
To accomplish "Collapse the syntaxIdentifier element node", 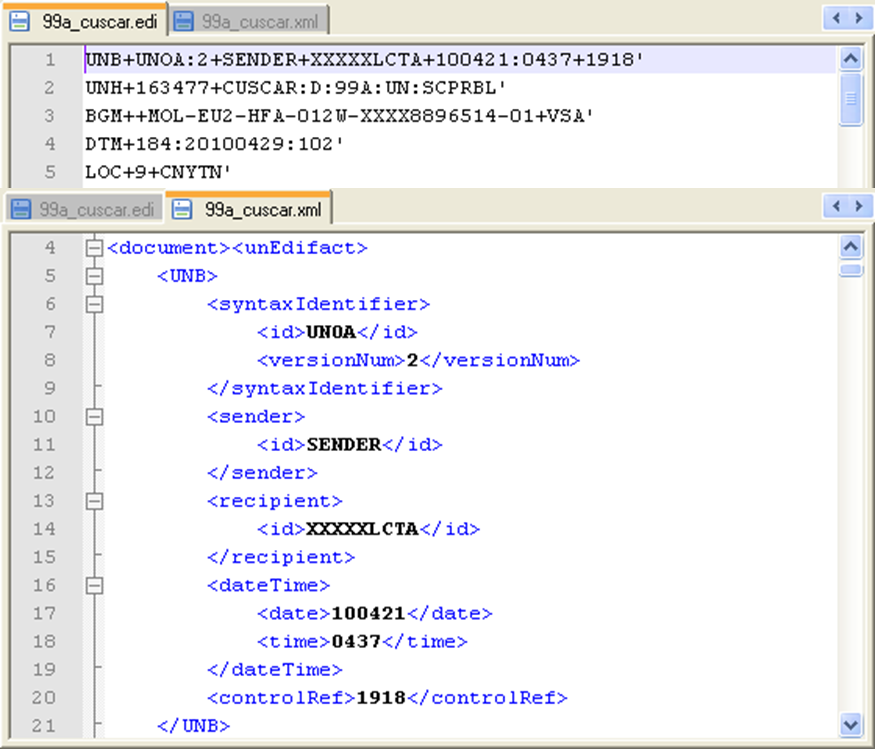I will click(93, 304).
